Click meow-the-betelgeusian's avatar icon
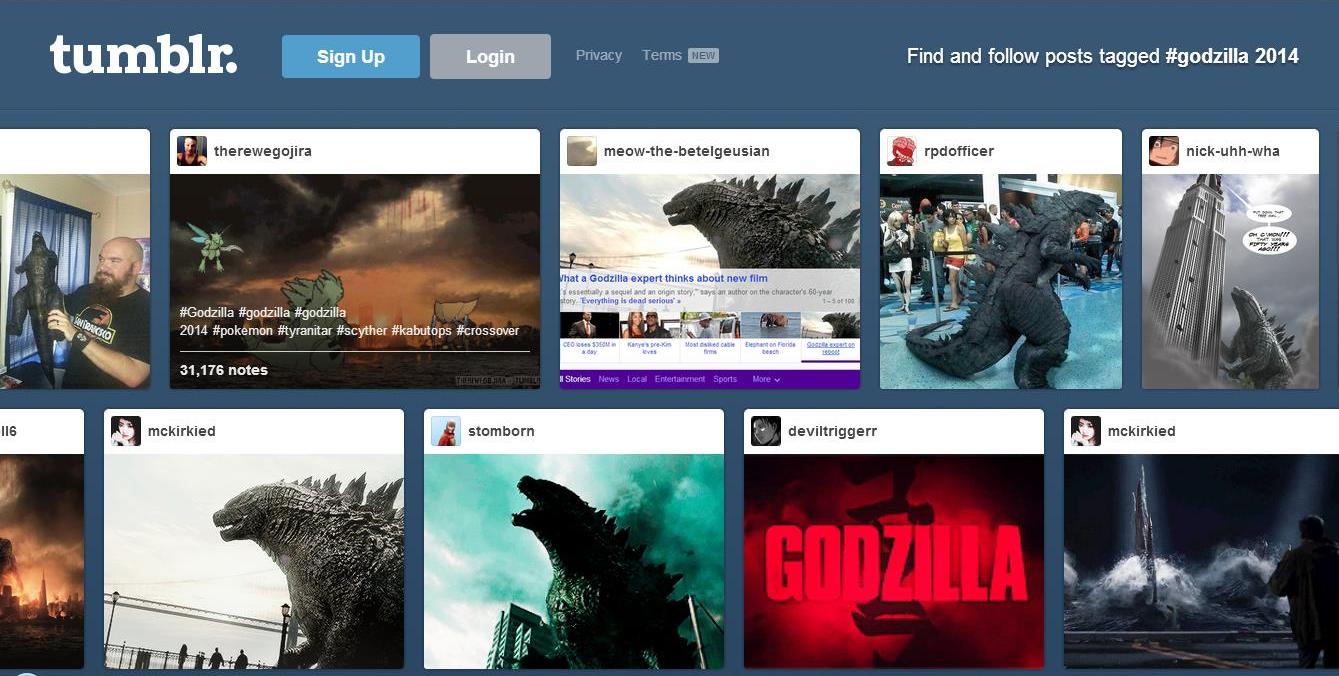Screen dimensions: 1339x676 click(582, 151)
